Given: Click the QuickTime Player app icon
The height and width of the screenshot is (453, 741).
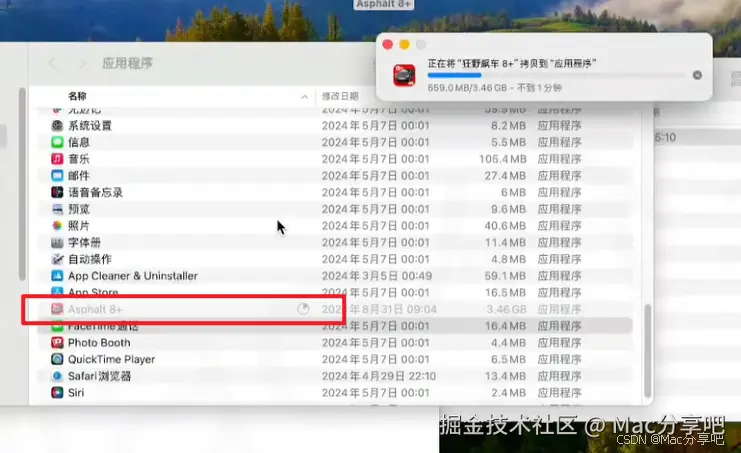Looking at the screenshot, I should coord(57,359).
